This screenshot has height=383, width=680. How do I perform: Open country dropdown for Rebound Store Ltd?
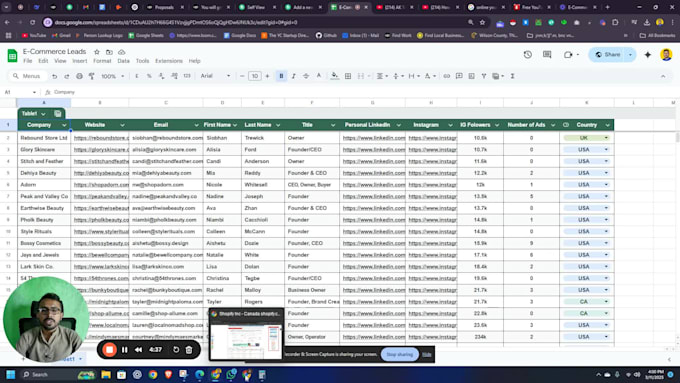click(x=606, y=138)
